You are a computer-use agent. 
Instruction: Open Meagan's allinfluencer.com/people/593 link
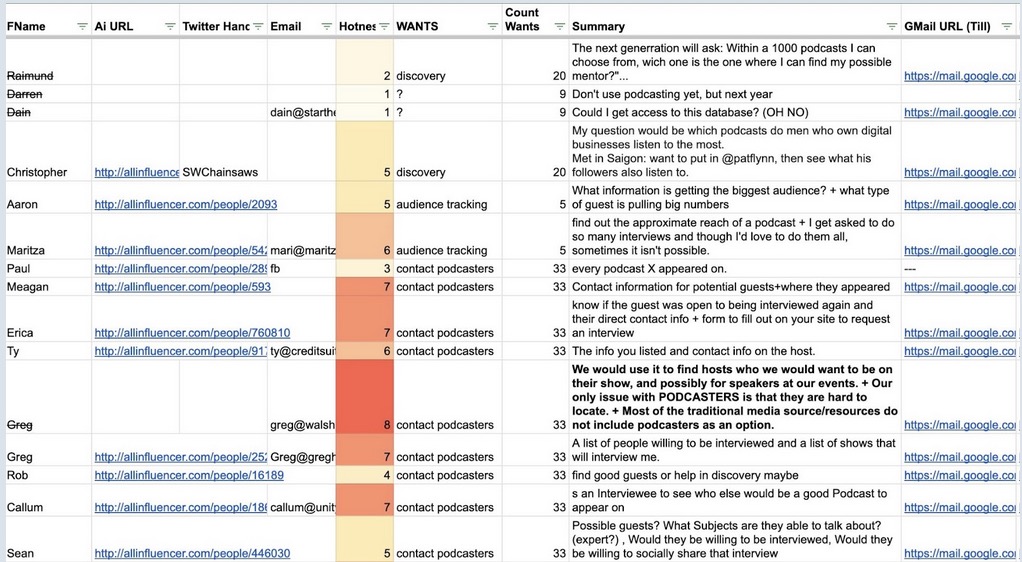click(x=182, y=287)
